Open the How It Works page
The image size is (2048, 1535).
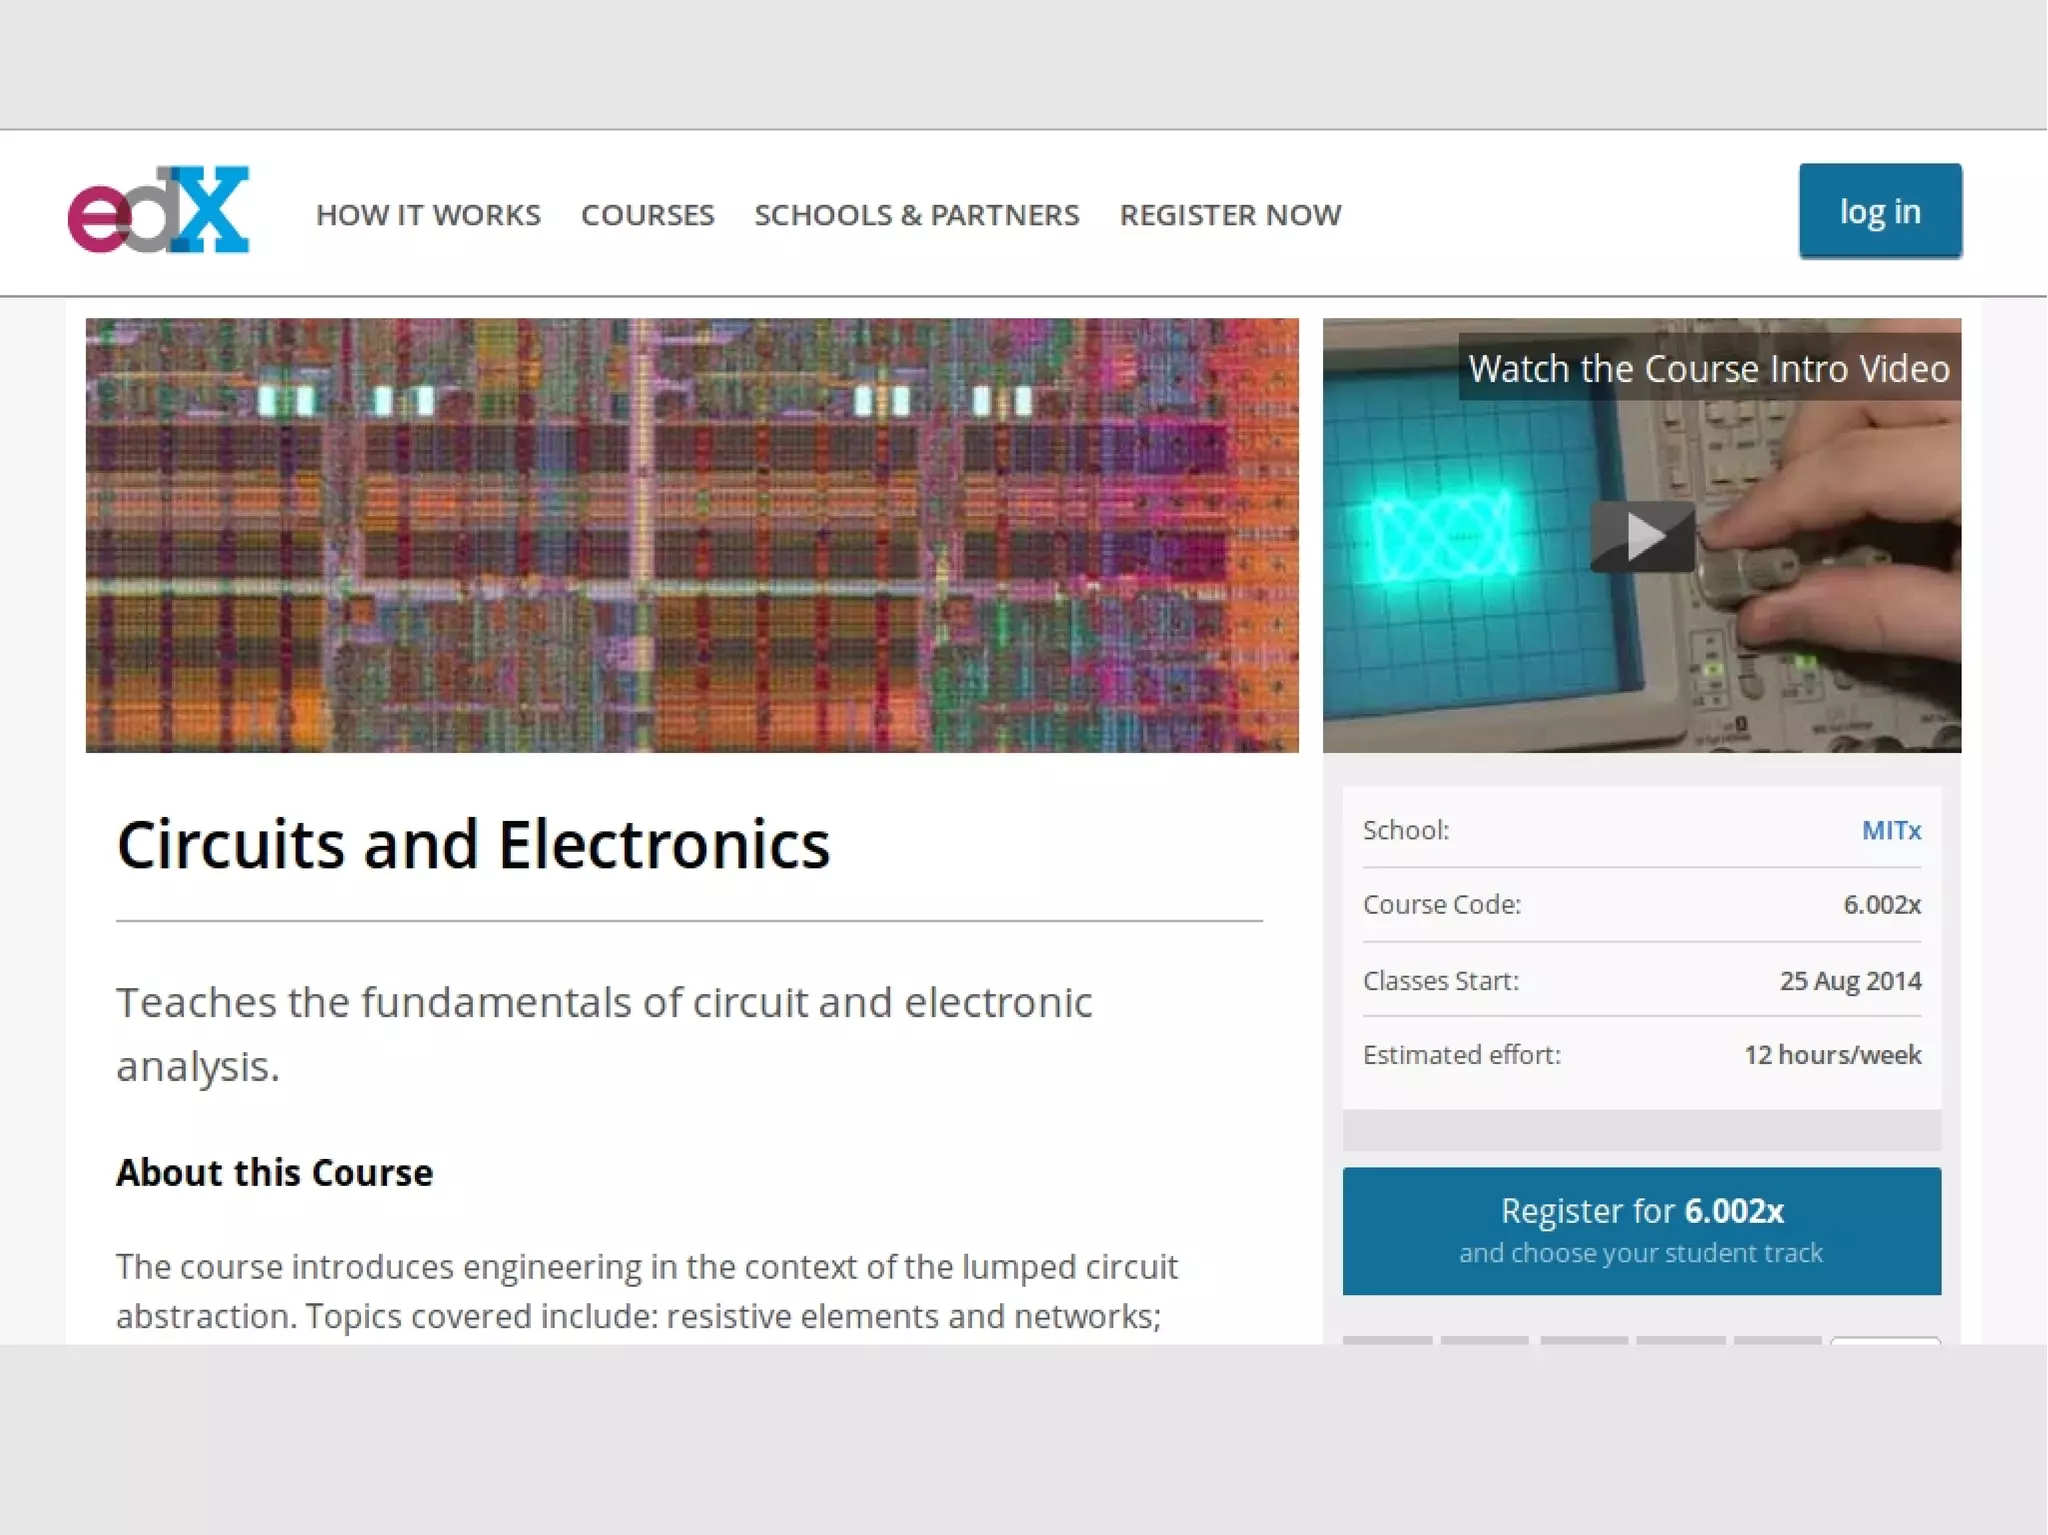428,215
